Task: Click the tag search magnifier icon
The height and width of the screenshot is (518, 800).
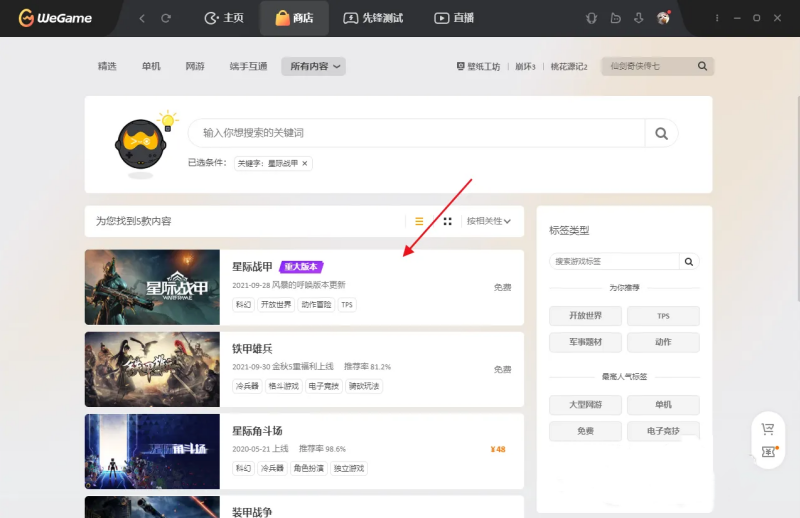Action: tap(689, 262)
